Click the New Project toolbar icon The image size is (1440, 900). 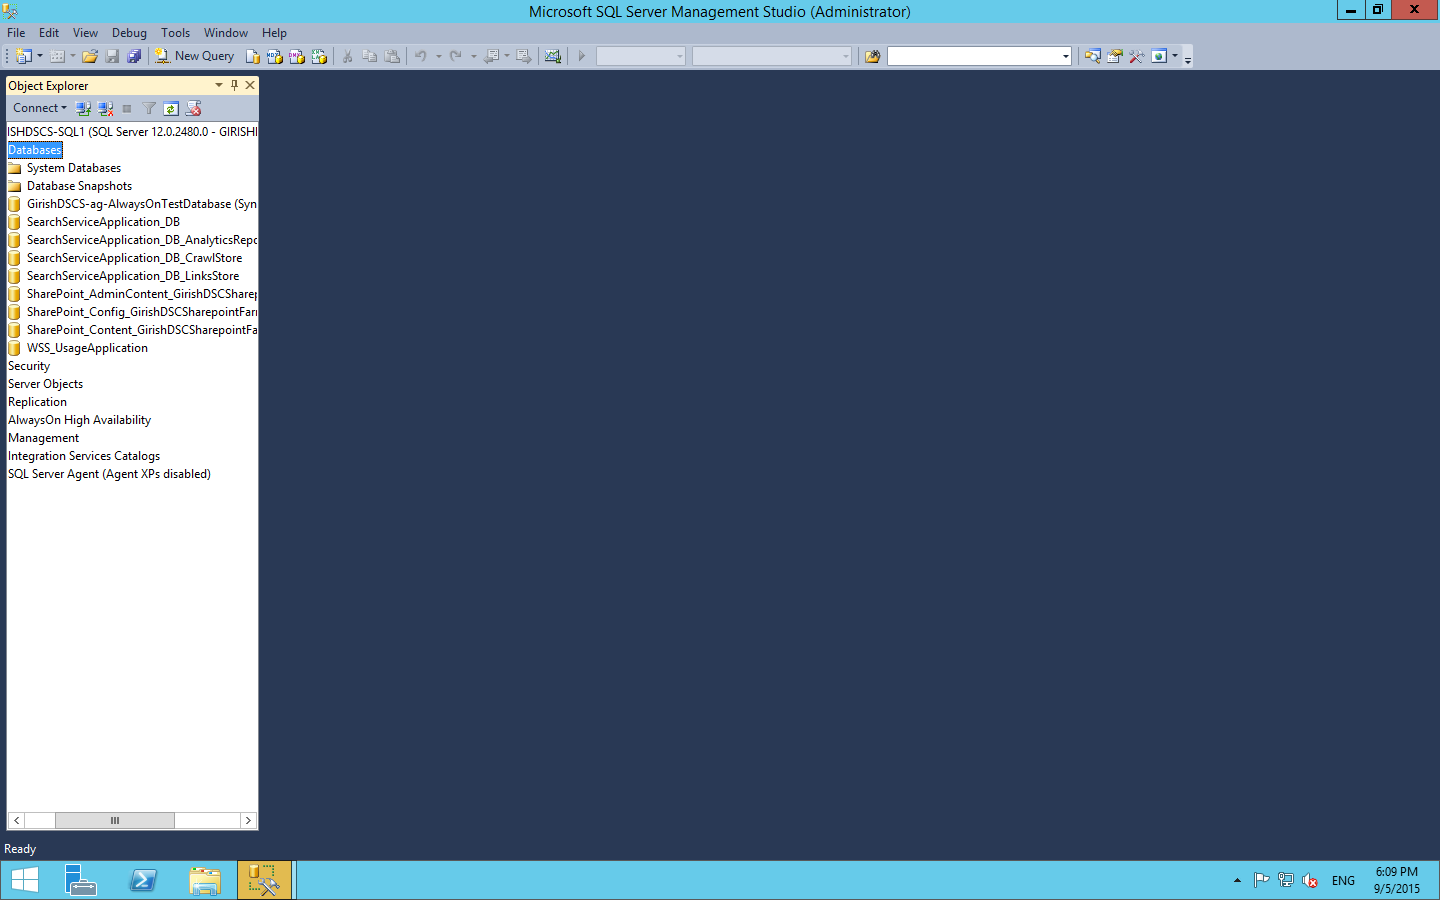(24, 56)
